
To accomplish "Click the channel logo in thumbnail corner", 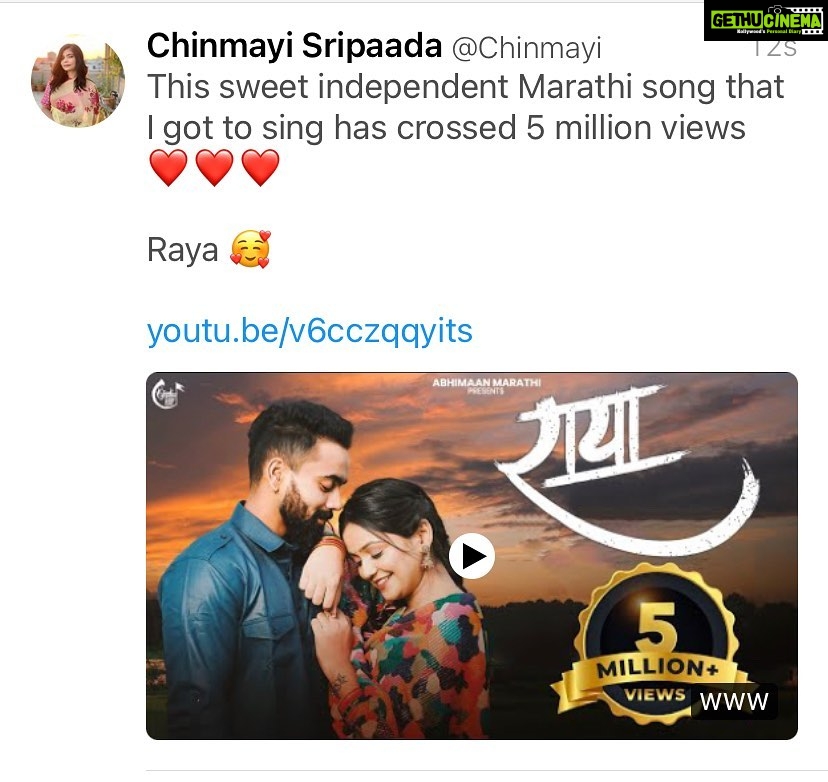I will click(167, 394).
